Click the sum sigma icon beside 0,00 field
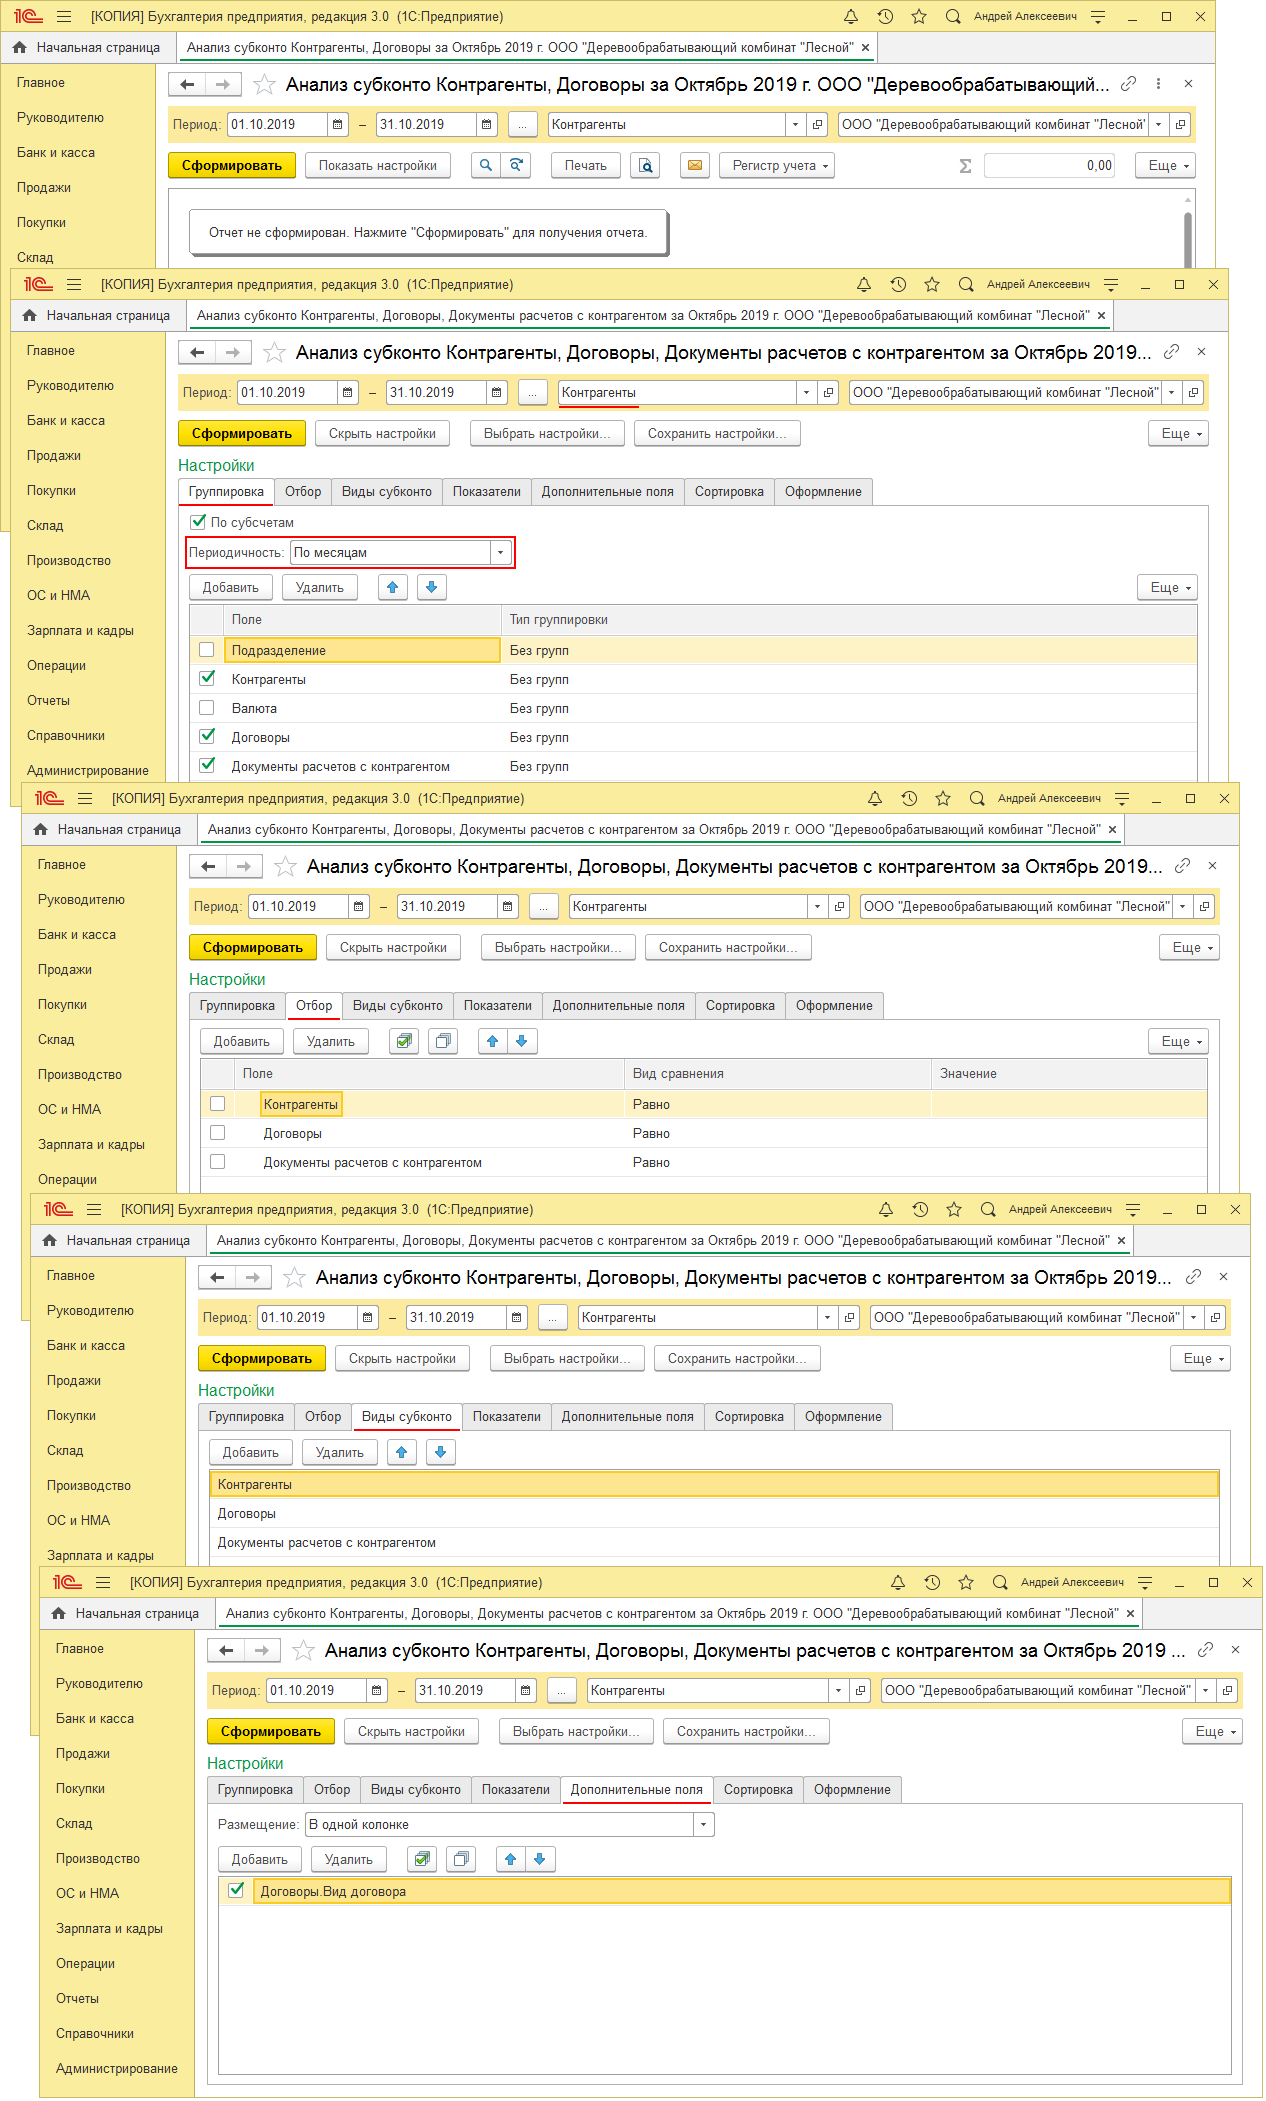Image resolution: width=1266 pixels, height=2101 pixels. click(x=966, y=166)
